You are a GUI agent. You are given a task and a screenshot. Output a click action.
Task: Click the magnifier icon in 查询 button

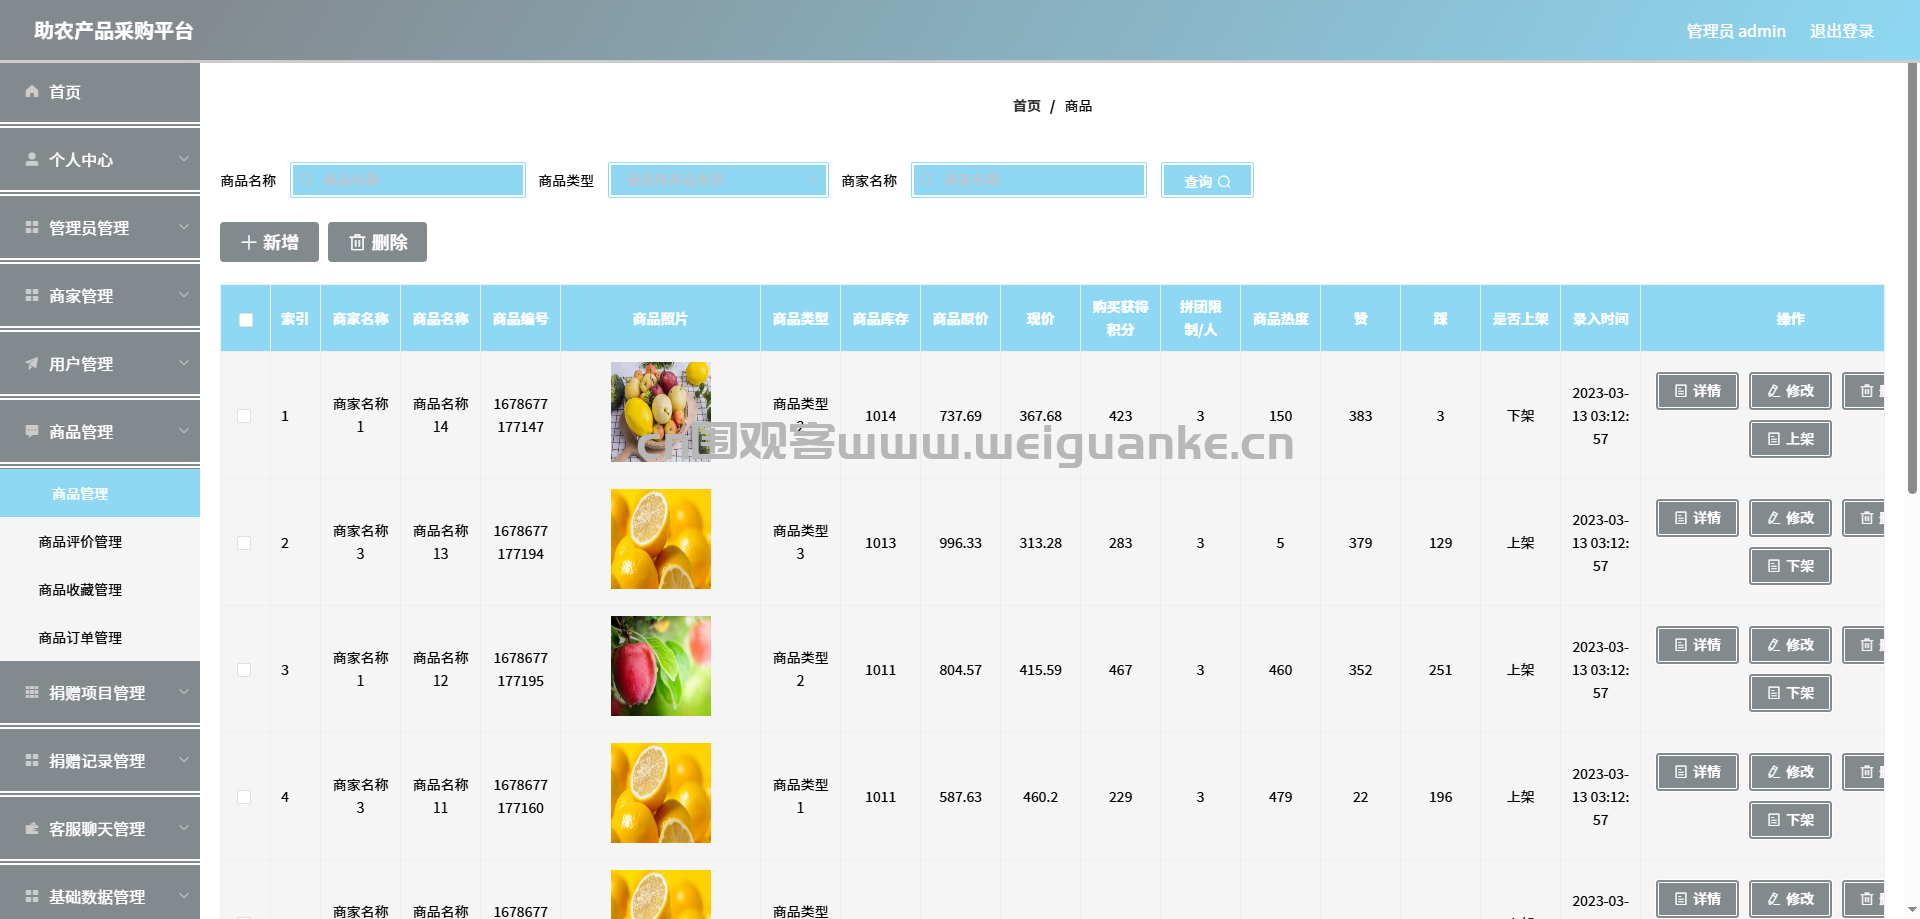[1224, 182]
